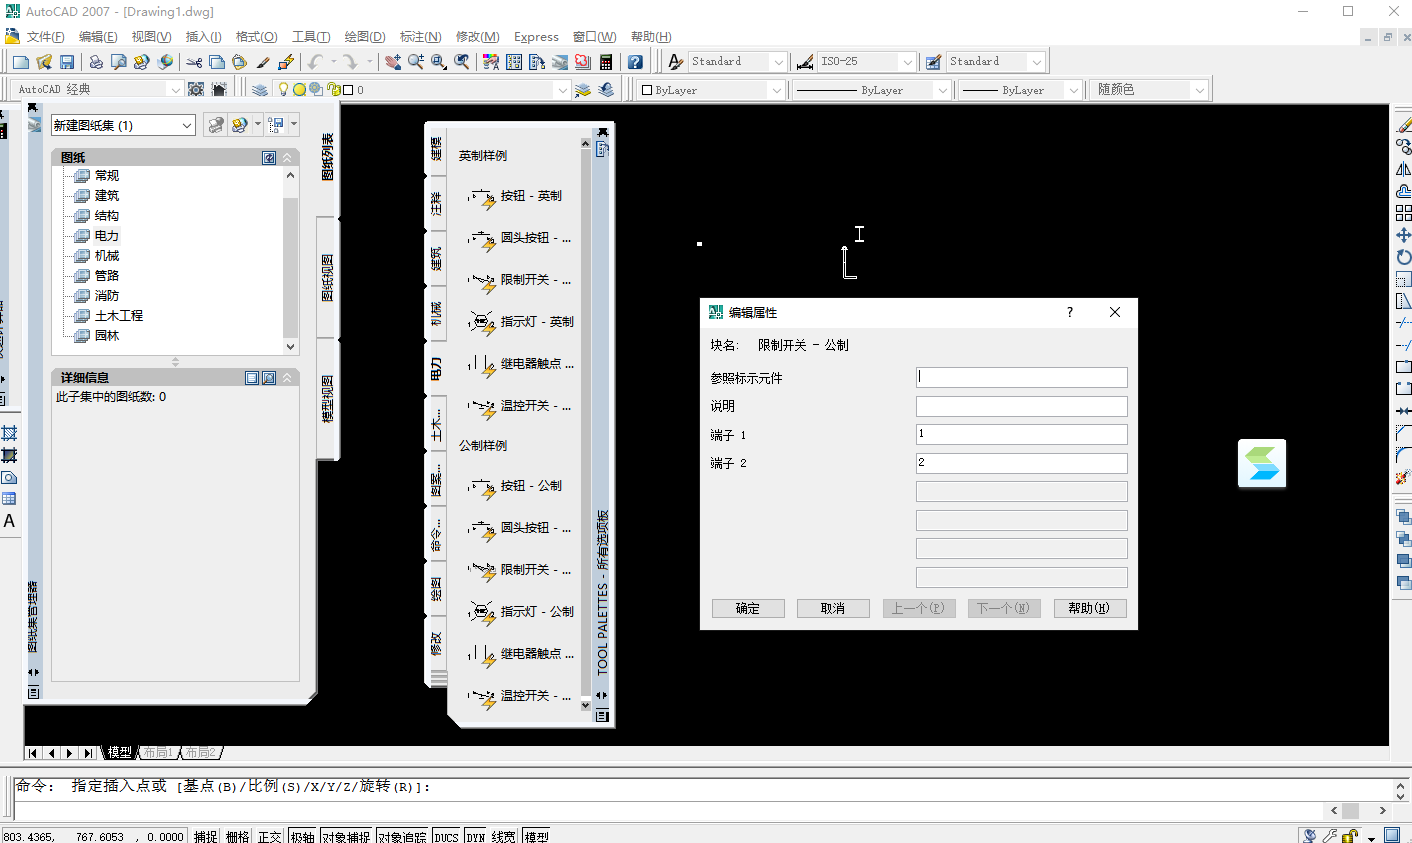The width and height of the screenshot is (1412, 843).
Task: Open the 新建图纸集 (1) sheet set dropdown
Action: point(123,125)
